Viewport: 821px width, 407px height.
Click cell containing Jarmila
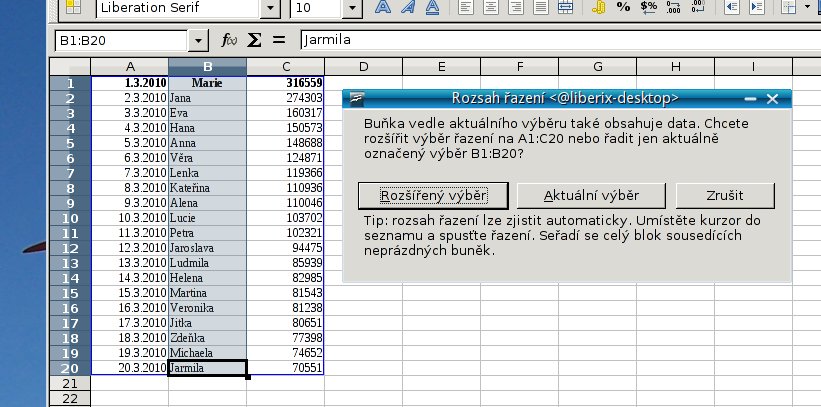tap(208, 368)
